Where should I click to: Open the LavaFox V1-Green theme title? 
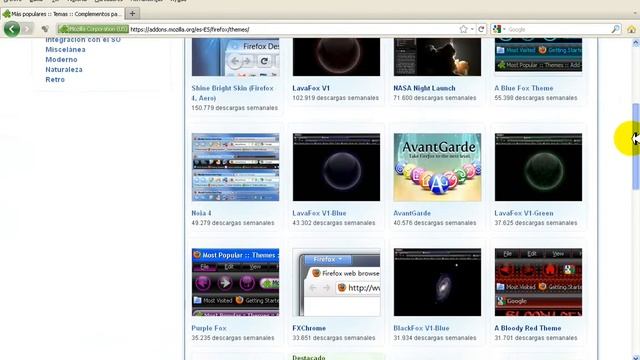pos(524,213)
